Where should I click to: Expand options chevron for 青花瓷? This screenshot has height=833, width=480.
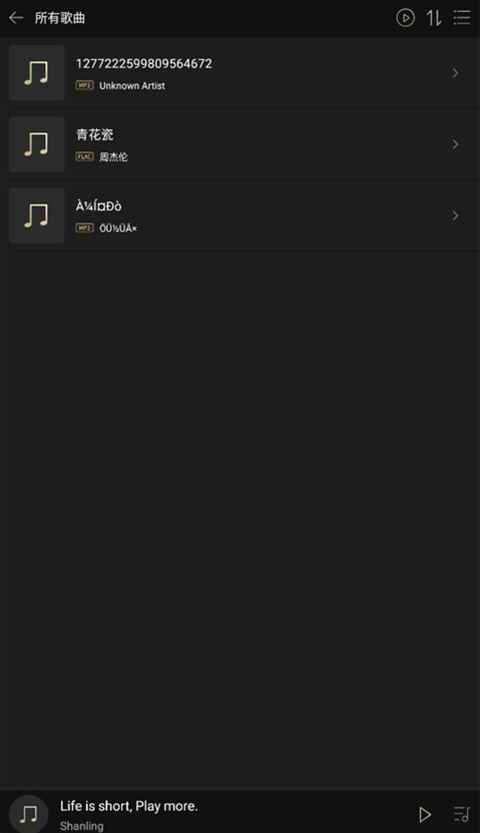point(455,144)
